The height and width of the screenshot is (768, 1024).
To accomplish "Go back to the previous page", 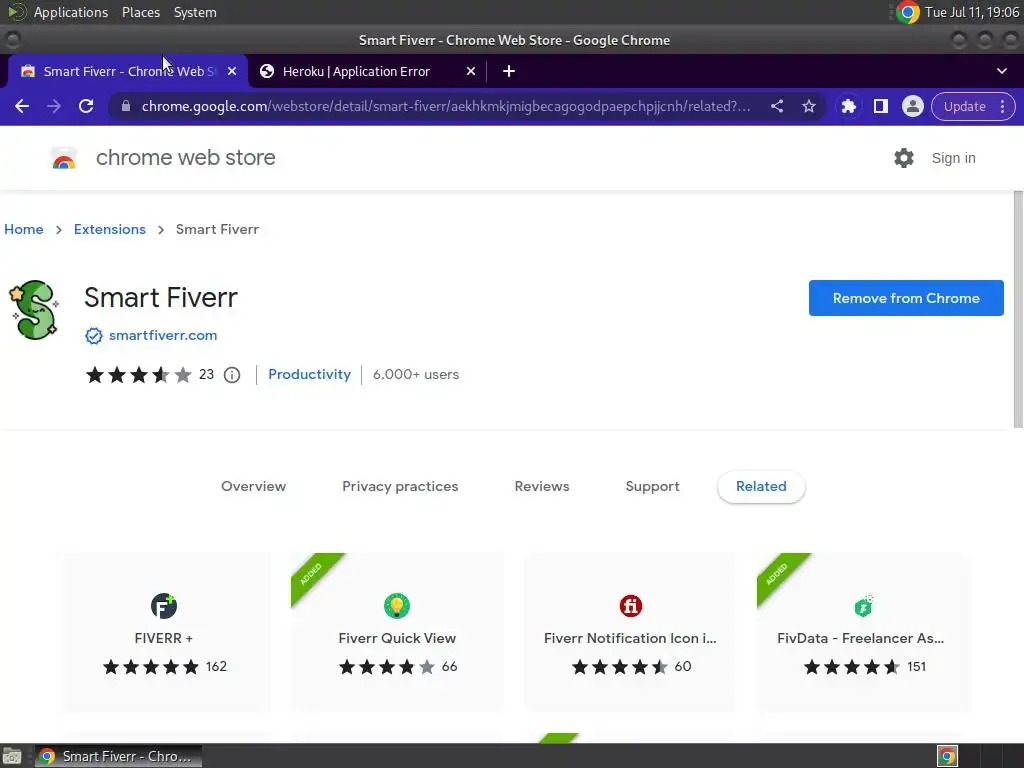I will tap(22, 106).
